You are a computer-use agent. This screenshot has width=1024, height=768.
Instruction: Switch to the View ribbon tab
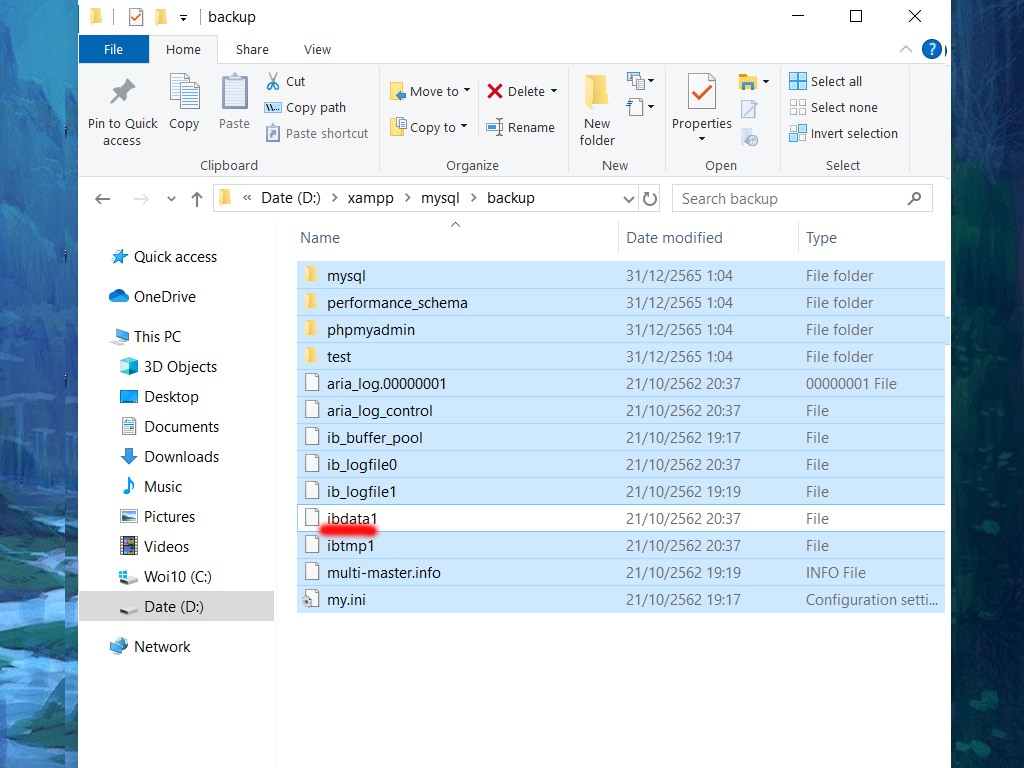tap(317, 50)
